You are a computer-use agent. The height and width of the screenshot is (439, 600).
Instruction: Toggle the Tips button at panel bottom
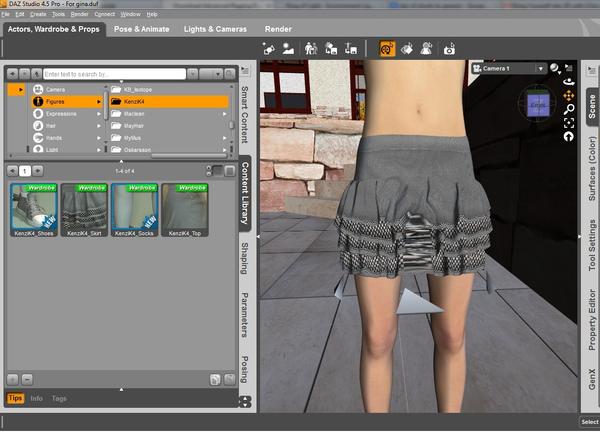coord(15,398)
